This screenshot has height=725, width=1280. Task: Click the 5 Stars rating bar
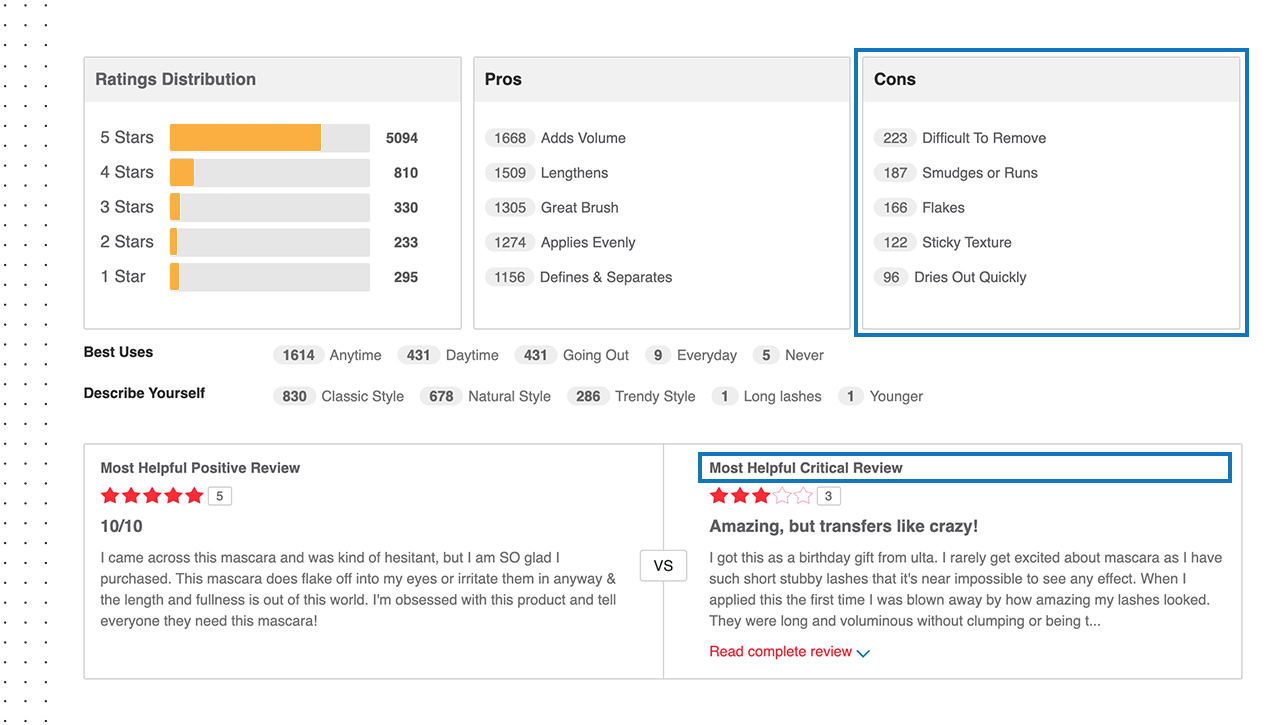[x=270, y=138]
